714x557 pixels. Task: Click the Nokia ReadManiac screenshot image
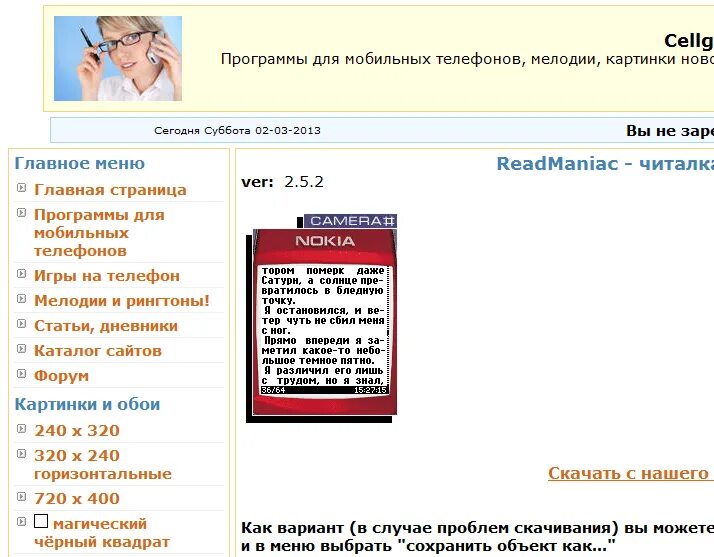pyautogui.click(x=321, y=318)
